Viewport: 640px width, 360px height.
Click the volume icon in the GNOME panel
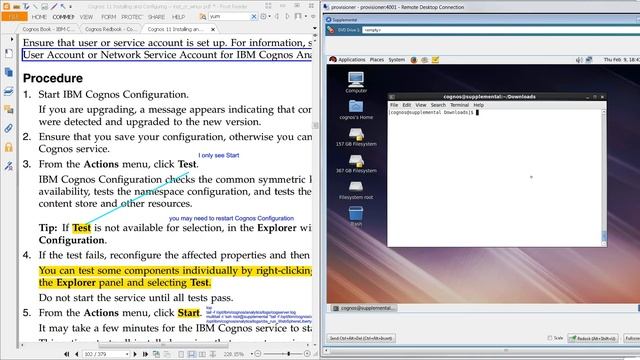(x=579, y=60)
